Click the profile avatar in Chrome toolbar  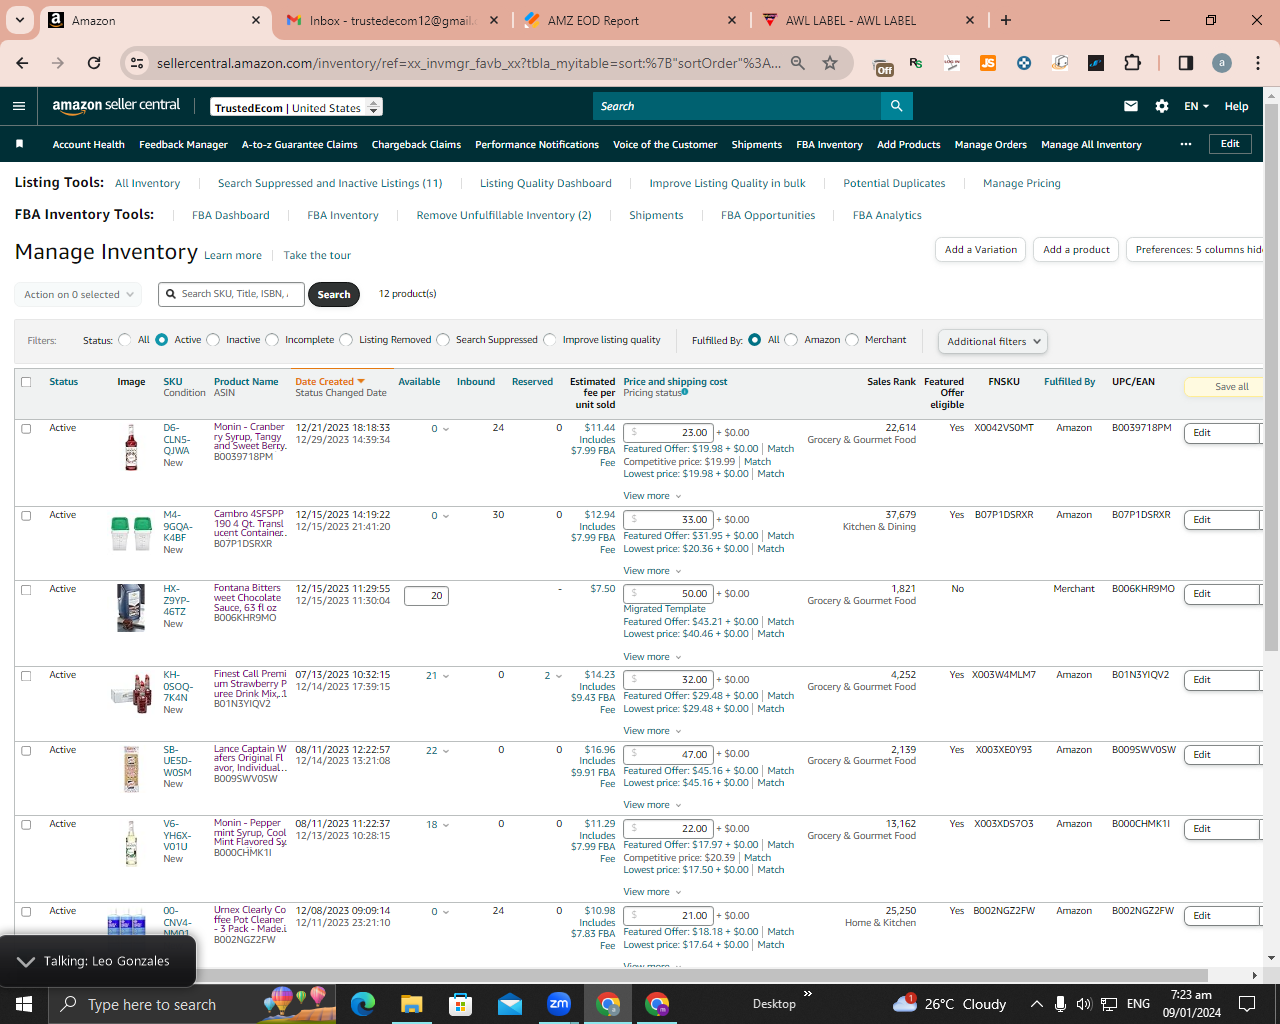1222,63
